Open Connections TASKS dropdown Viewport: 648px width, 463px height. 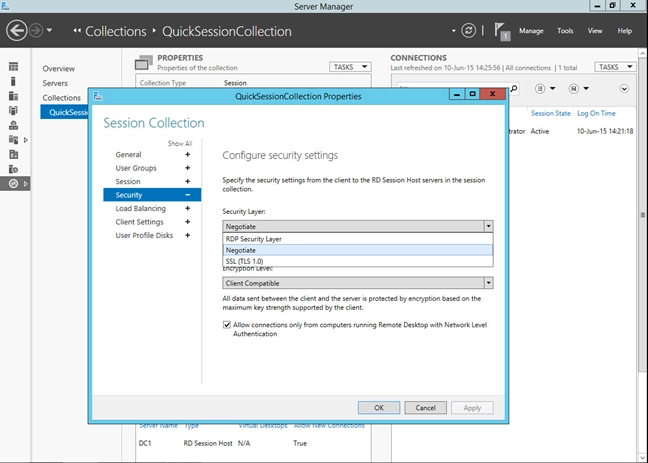(x=615, y=67)
